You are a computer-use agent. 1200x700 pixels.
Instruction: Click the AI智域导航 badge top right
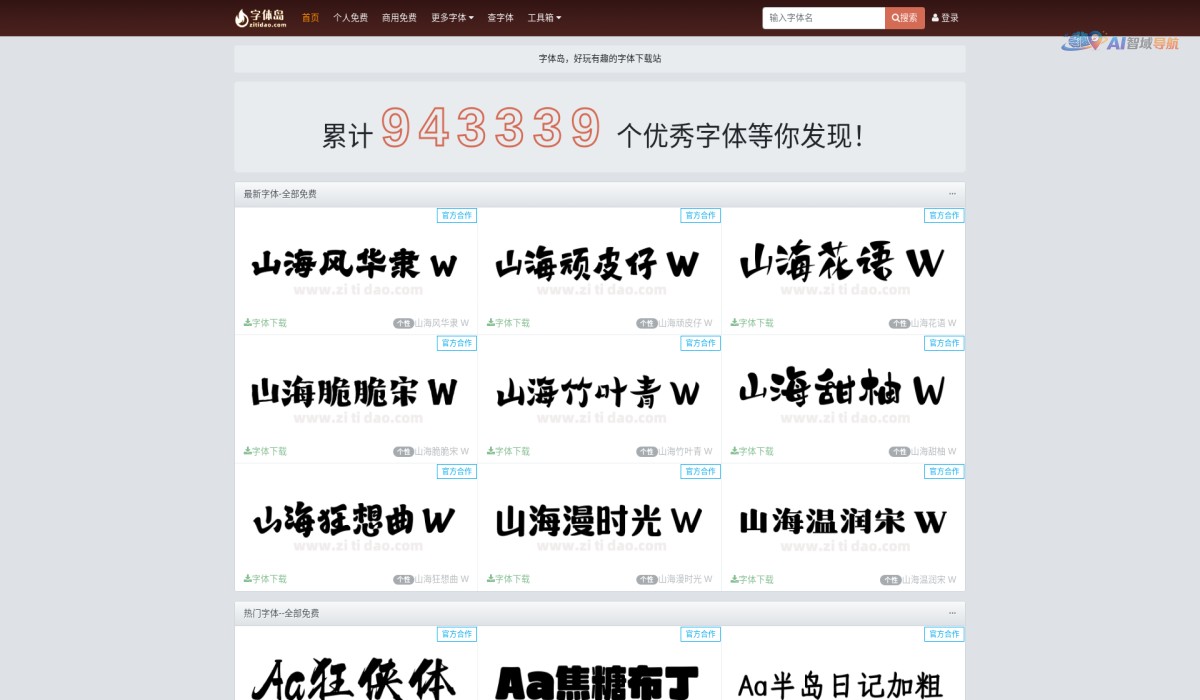[x=1121, y=43]
